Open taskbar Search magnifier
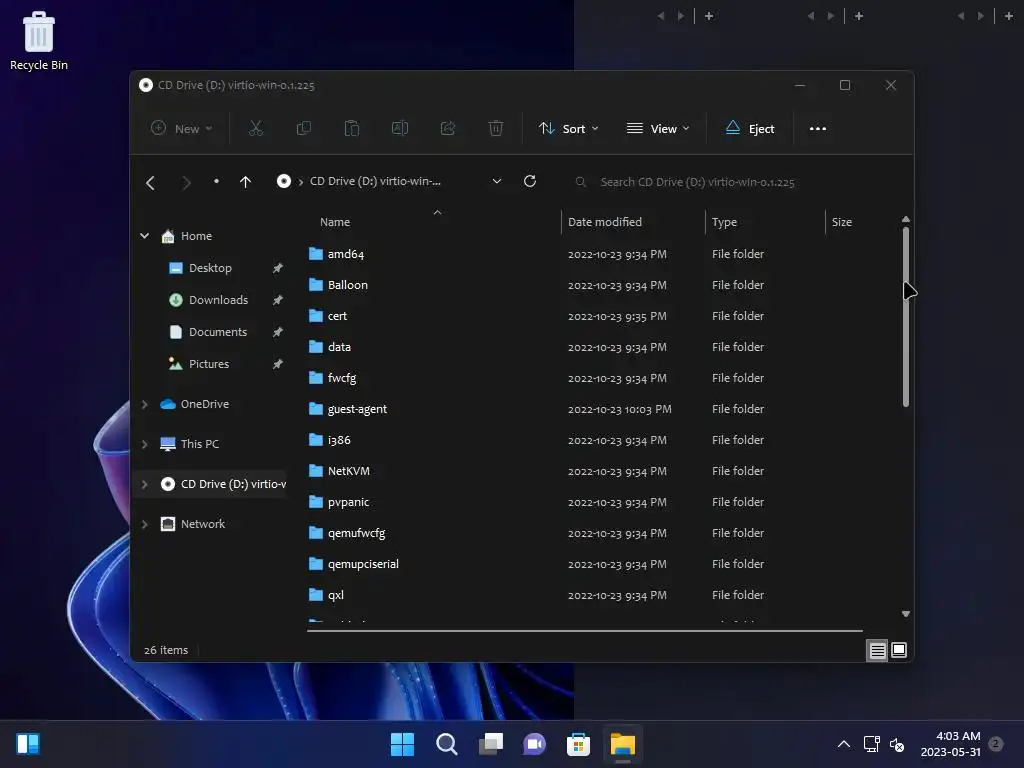1024x768 pixels. pos(447,744)
